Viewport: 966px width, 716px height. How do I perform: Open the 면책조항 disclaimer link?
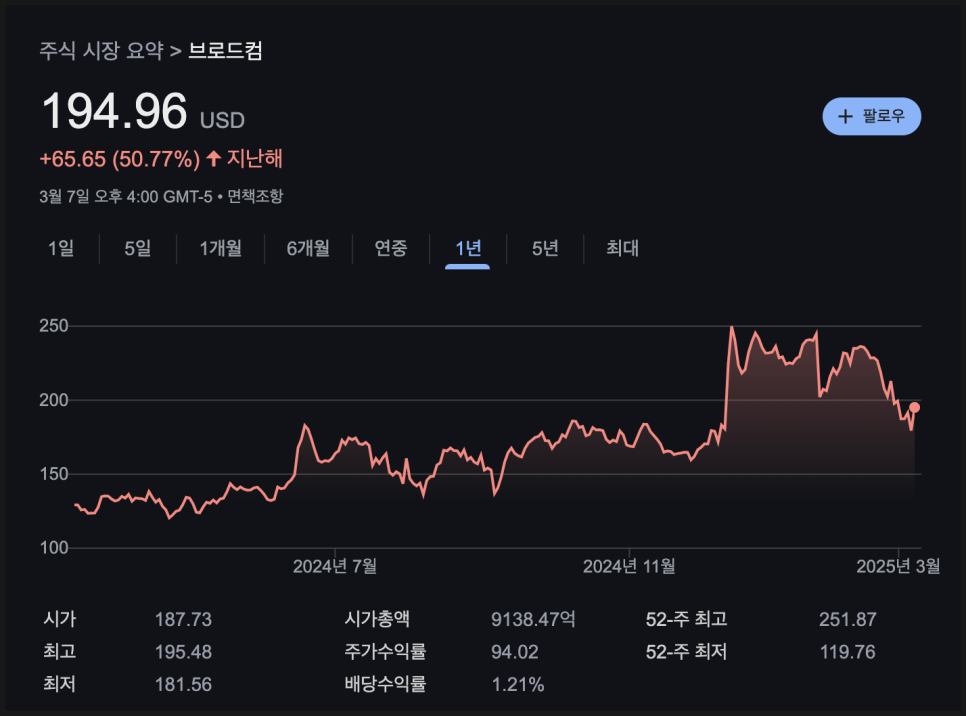[255, 197]
